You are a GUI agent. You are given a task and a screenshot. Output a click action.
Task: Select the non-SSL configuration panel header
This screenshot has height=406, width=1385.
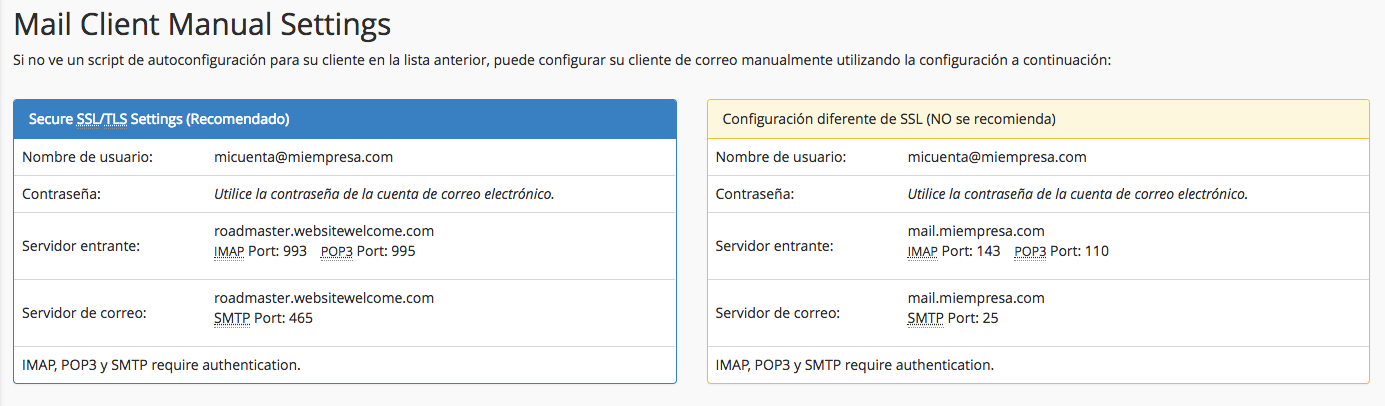[x=1038, y=119]
